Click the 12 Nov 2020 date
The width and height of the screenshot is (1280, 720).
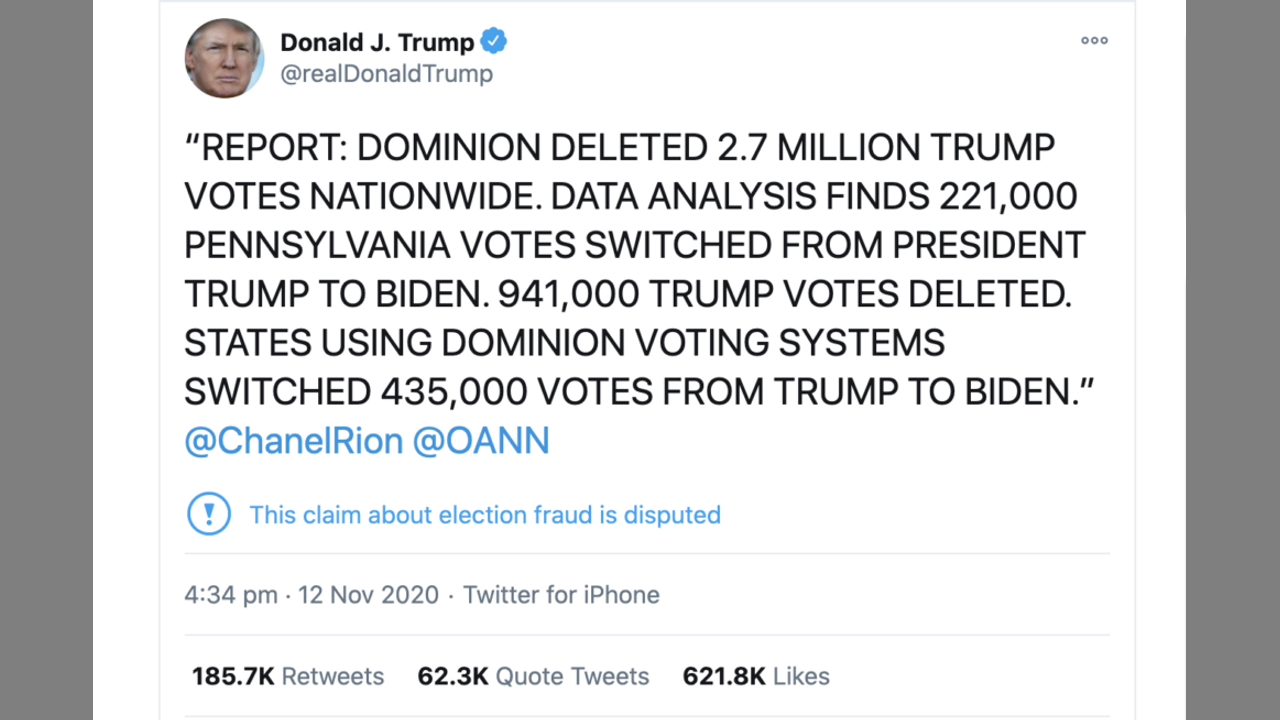coord(368,595)
